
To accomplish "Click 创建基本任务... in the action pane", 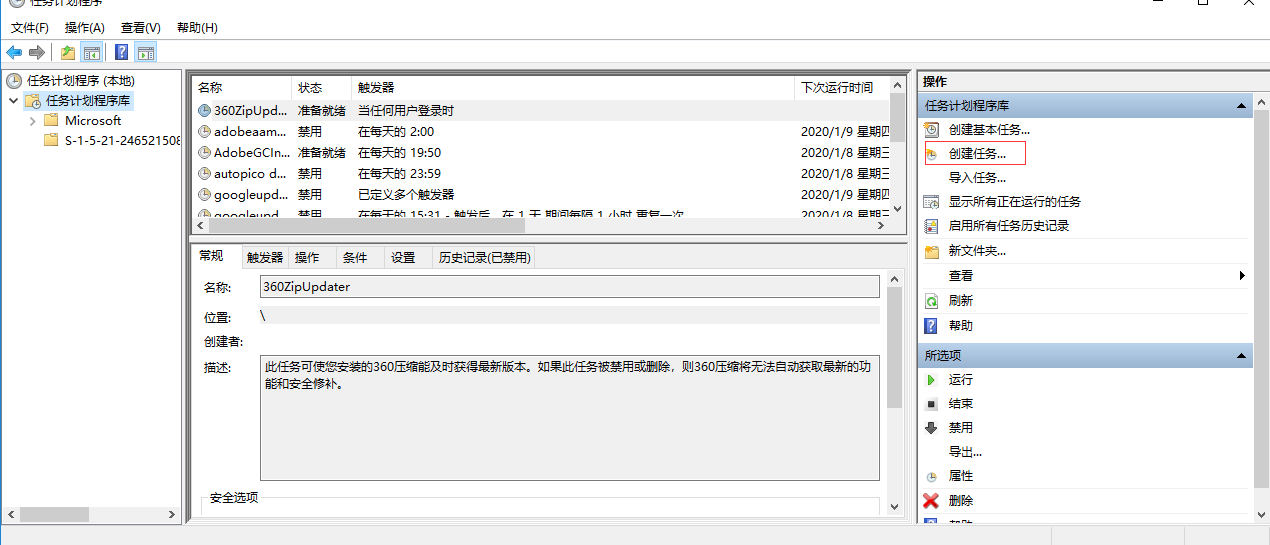I will (989, 130).
